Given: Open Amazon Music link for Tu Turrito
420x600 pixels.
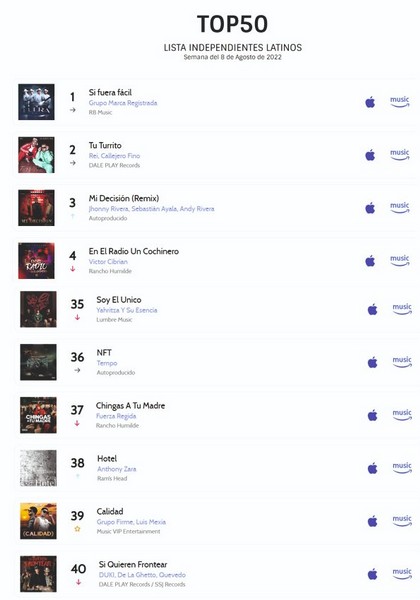Looking at the screenshot, I should [x=400, y=155].
